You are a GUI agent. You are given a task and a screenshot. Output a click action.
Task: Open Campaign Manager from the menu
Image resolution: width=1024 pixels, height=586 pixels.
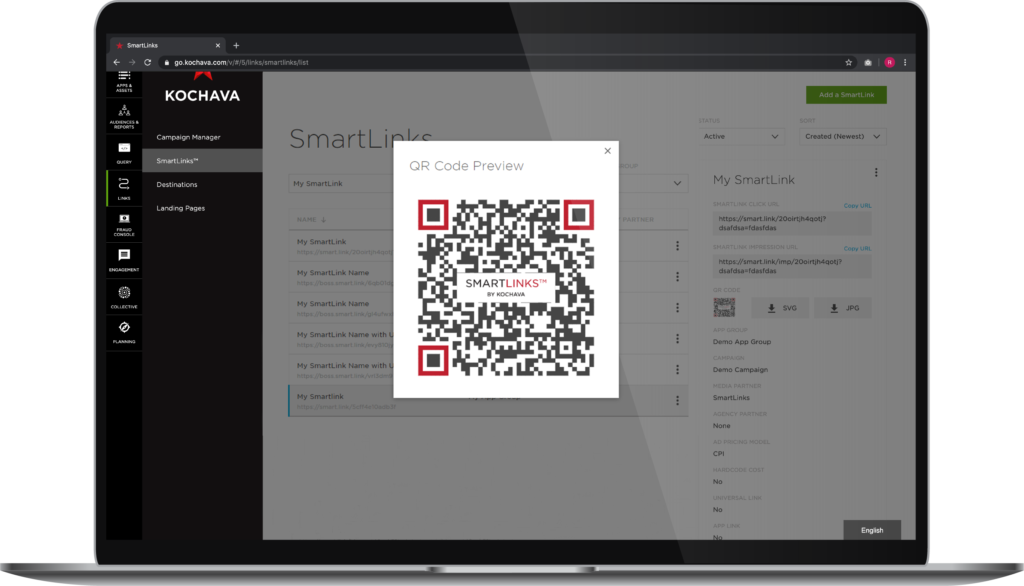coord(187,137)
